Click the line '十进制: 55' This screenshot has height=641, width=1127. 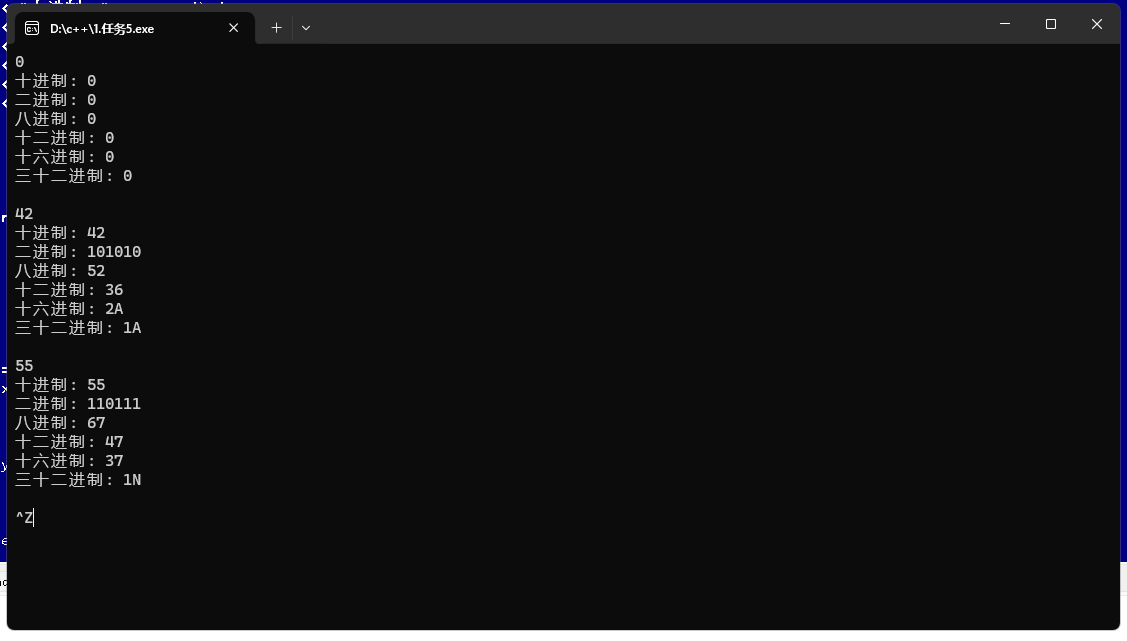click(x=60, y=384)
